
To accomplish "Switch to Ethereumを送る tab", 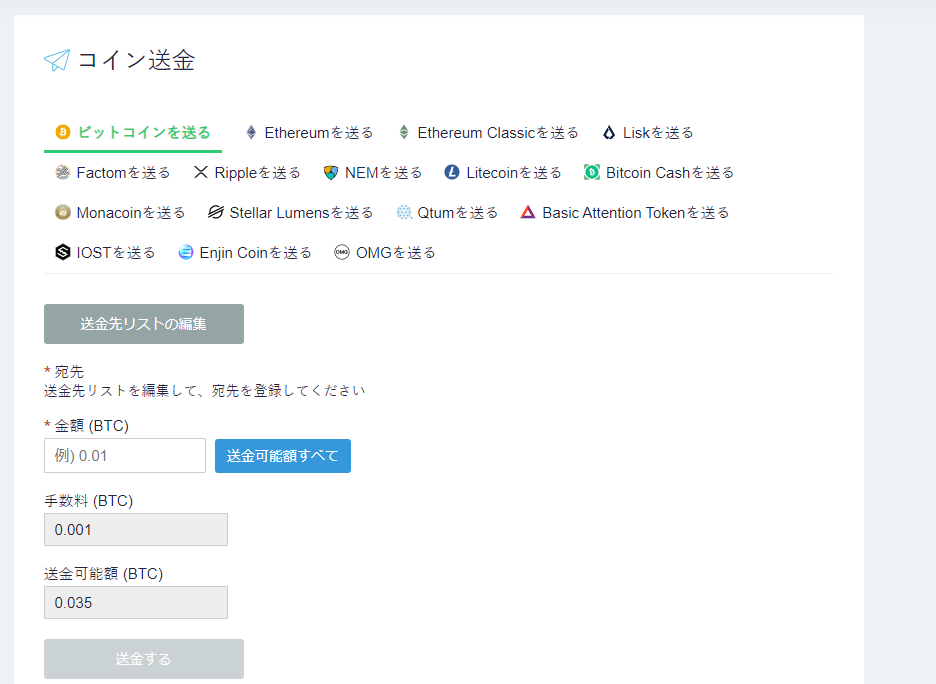I will 310,133.
